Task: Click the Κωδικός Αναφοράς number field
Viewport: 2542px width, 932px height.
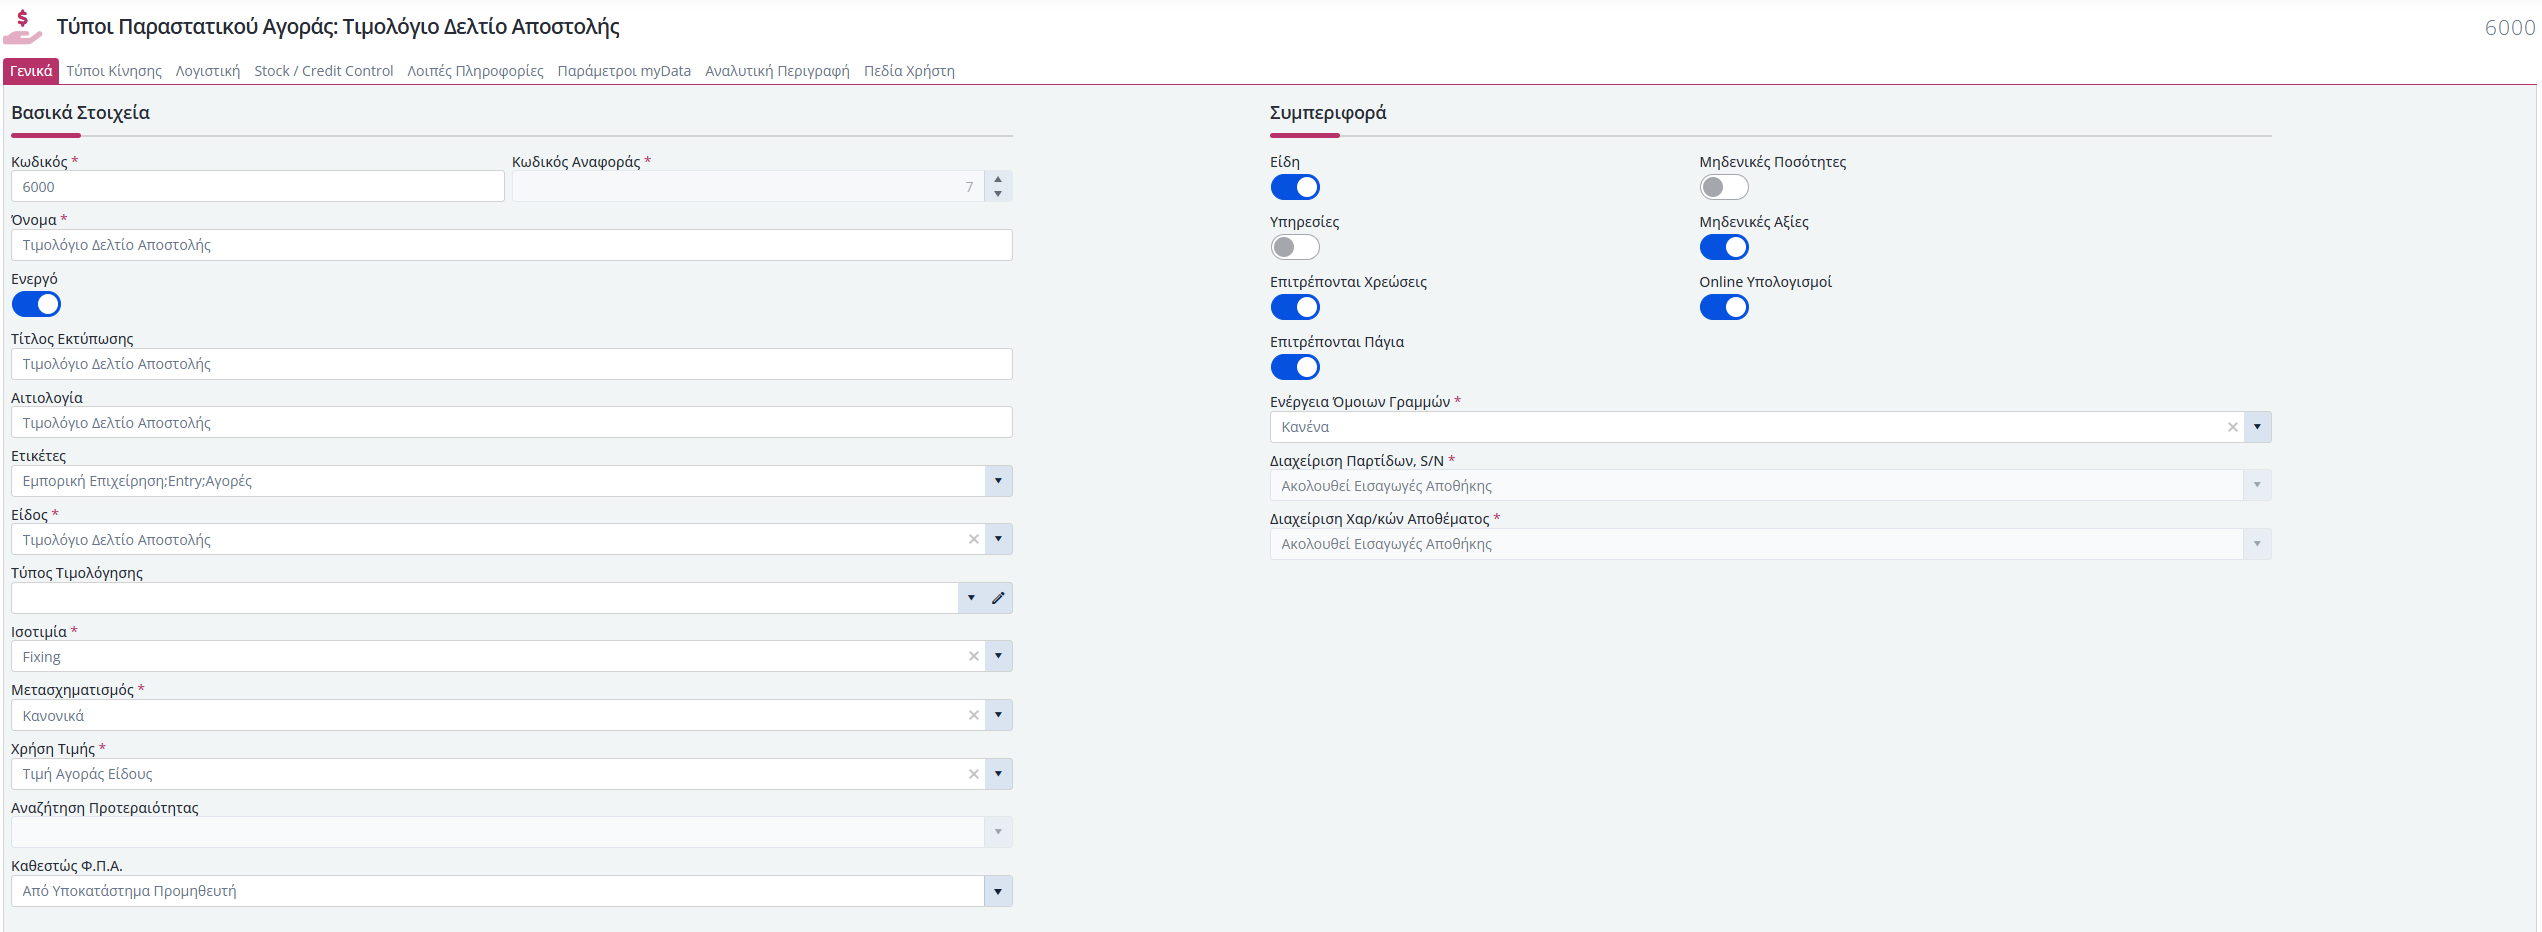Action: pos(748,187)
